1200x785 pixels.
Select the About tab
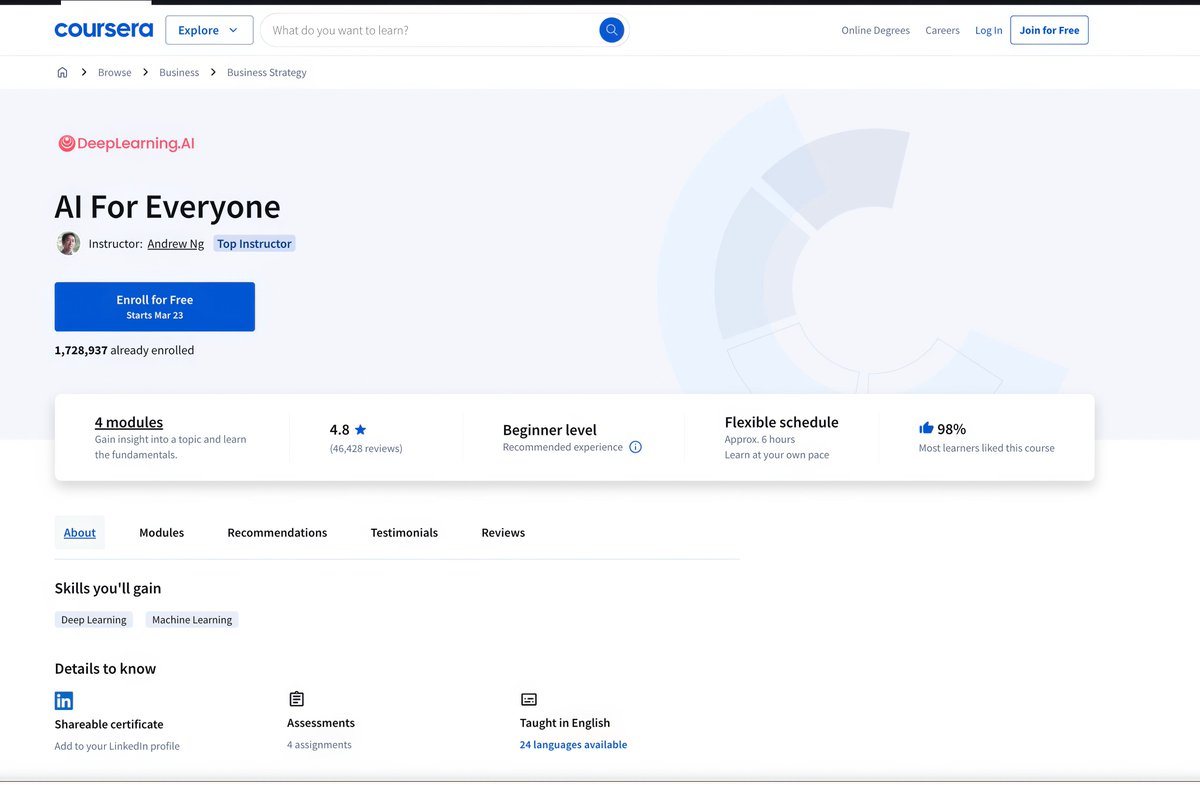pos(80,532)
